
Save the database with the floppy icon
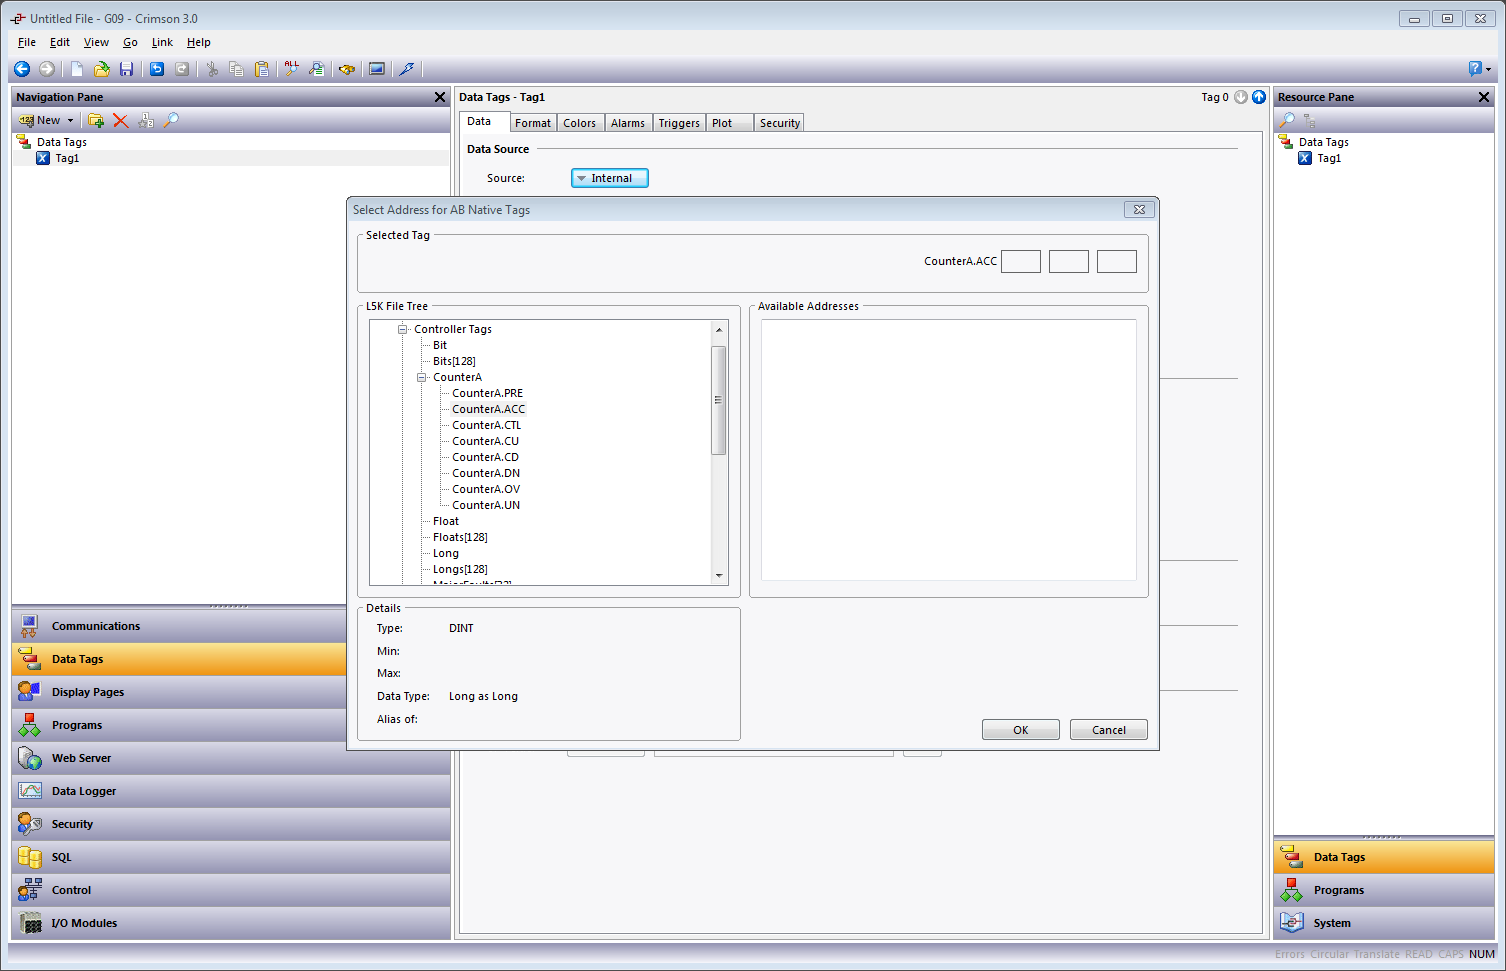pos(126,69)
